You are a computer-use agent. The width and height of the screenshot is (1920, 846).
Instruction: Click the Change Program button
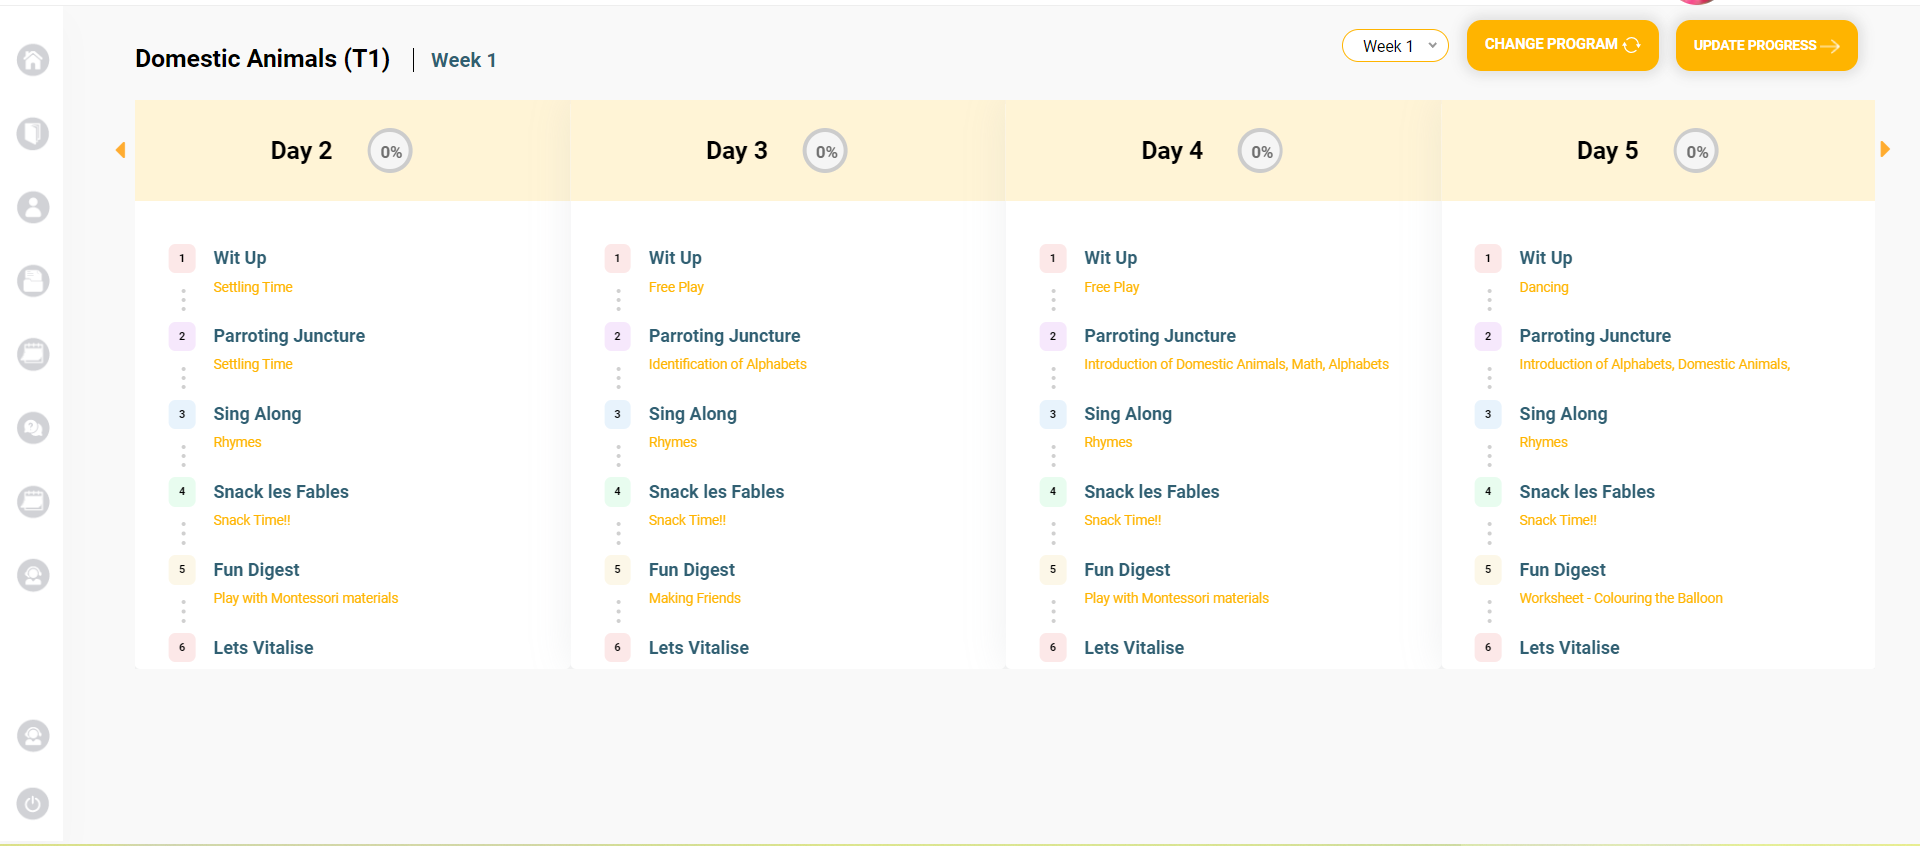coord(1562,45)
